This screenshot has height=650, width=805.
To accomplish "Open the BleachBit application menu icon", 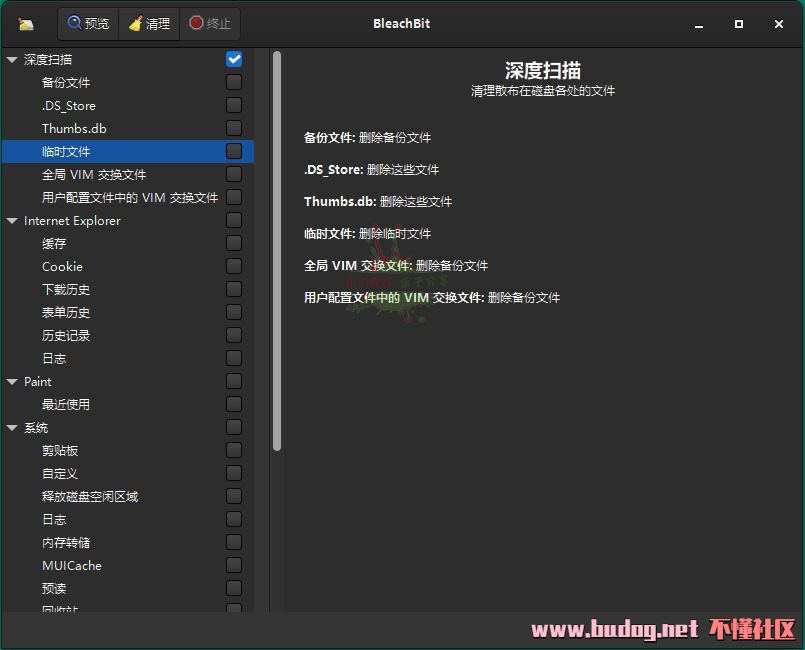I will [x=26, y=24].
